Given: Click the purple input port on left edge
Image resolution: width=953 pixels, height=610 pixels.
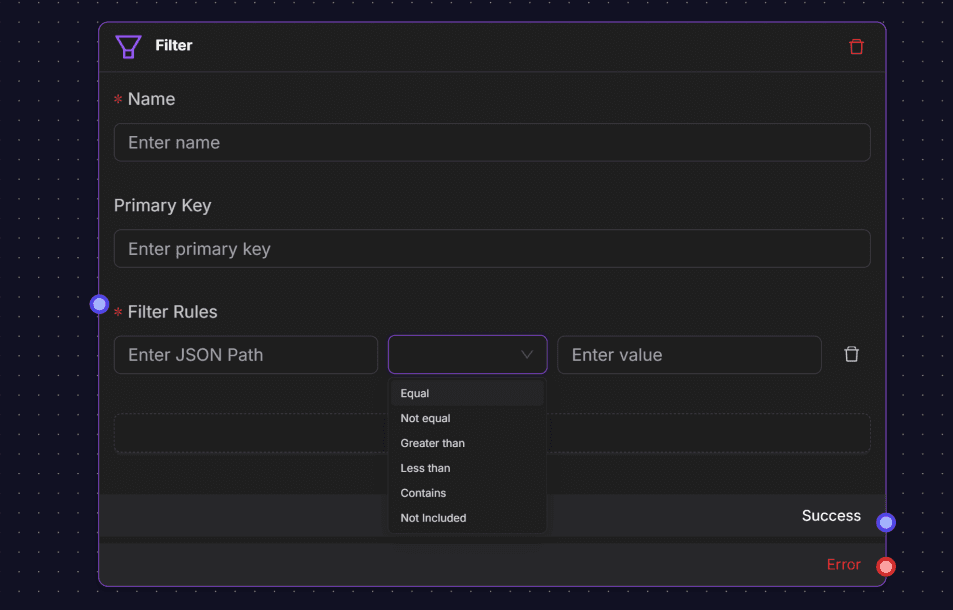Looking at the screenshot, I should (99, 303).
